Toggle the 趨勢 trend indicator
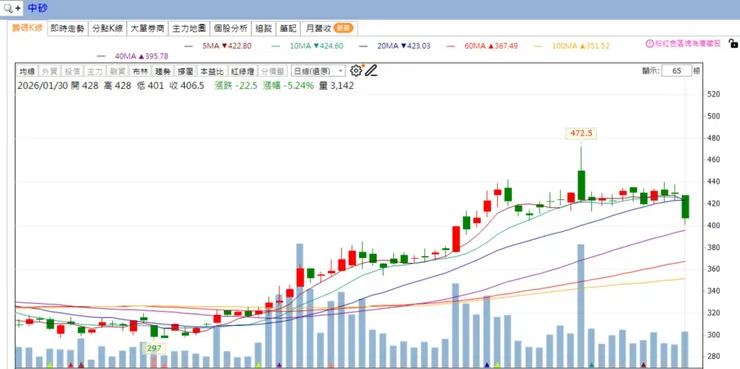This screenshot has width=740, height=369. point(163,72)
